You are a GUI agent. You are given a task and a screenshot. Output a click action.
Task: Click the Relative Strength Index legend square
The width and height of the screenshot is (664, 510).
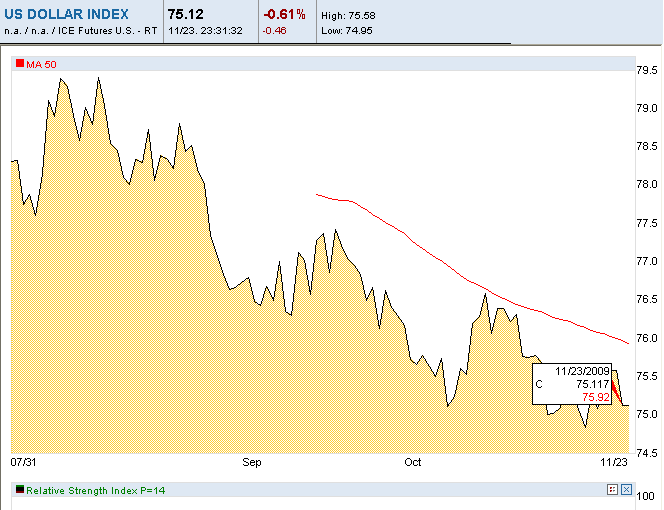[x=19, y=490]
